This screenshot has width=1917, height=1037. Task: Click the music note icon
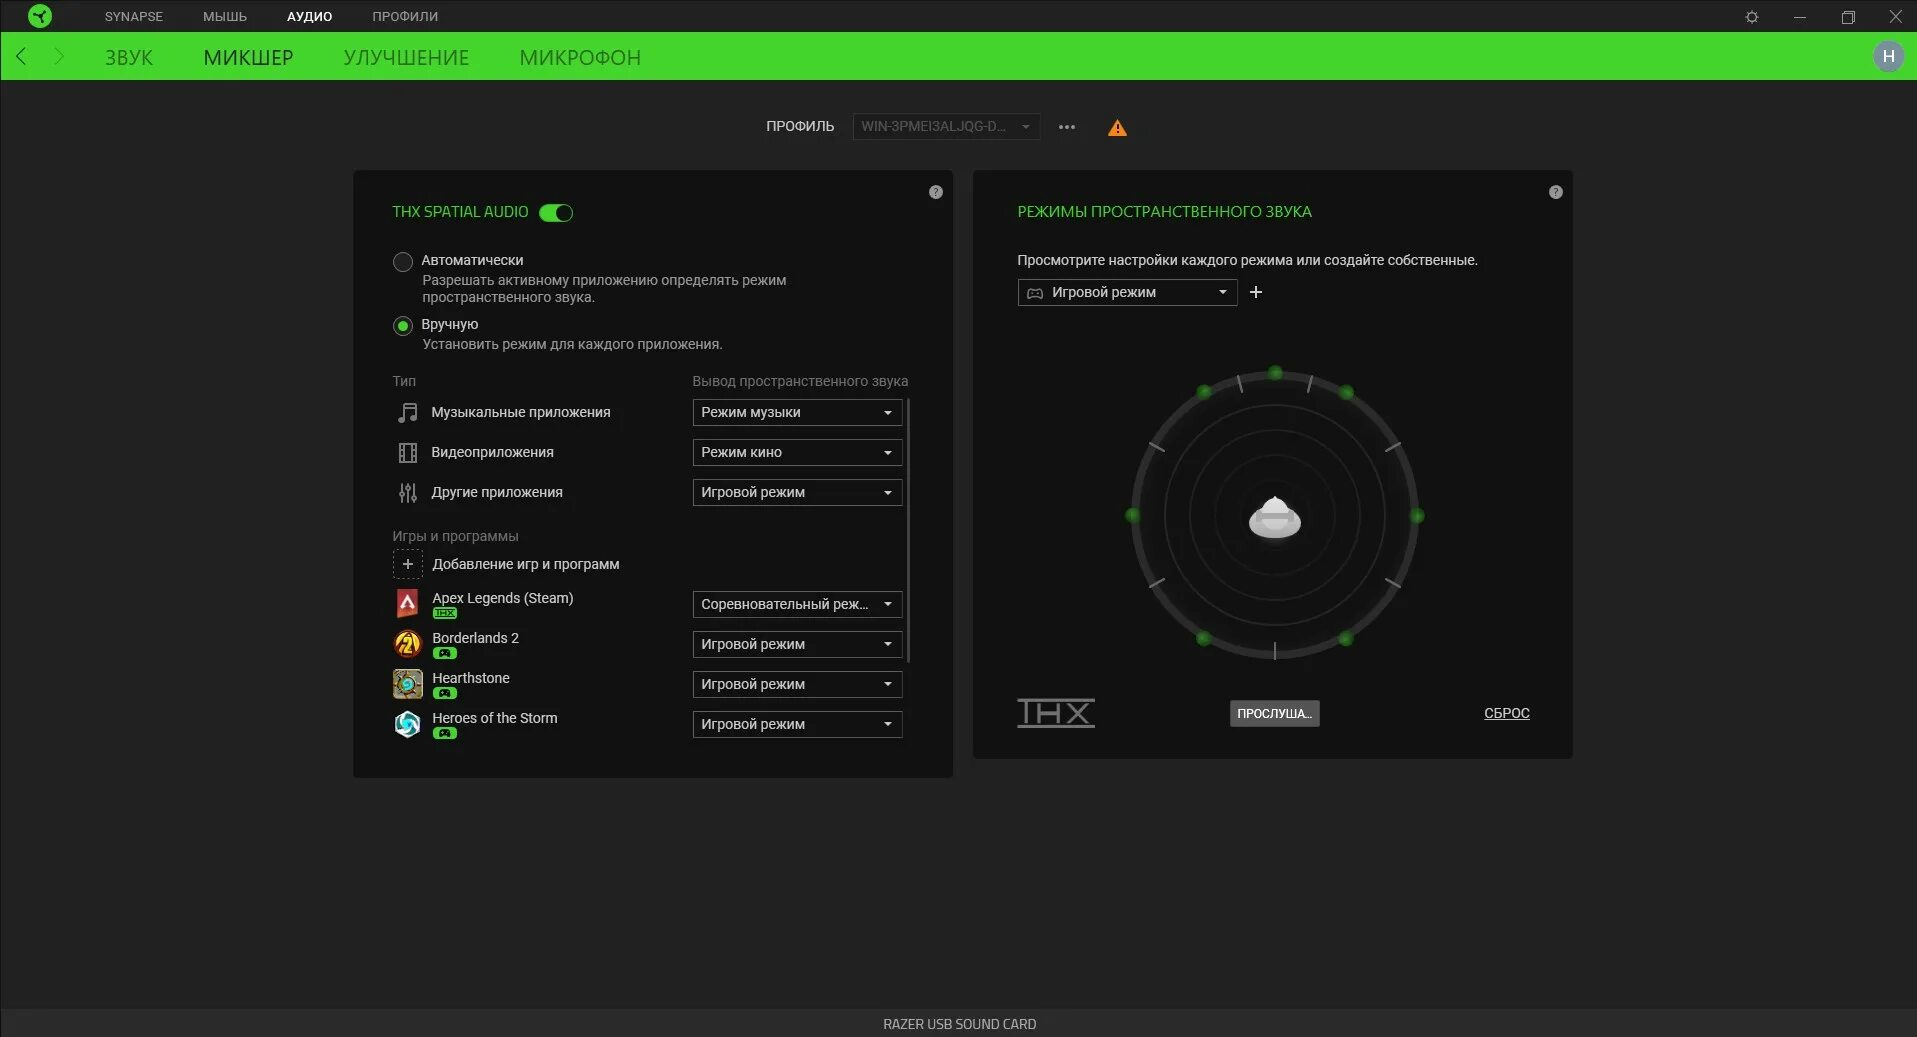(408, 412)
